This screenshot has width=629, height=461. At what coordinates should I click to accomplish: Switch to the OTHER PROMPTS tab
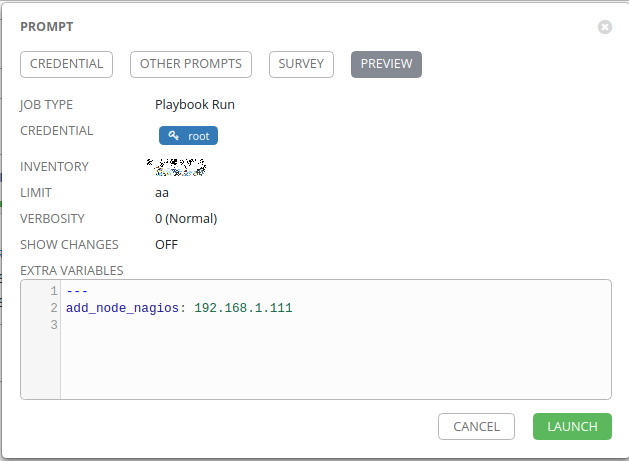click(191, 64)
